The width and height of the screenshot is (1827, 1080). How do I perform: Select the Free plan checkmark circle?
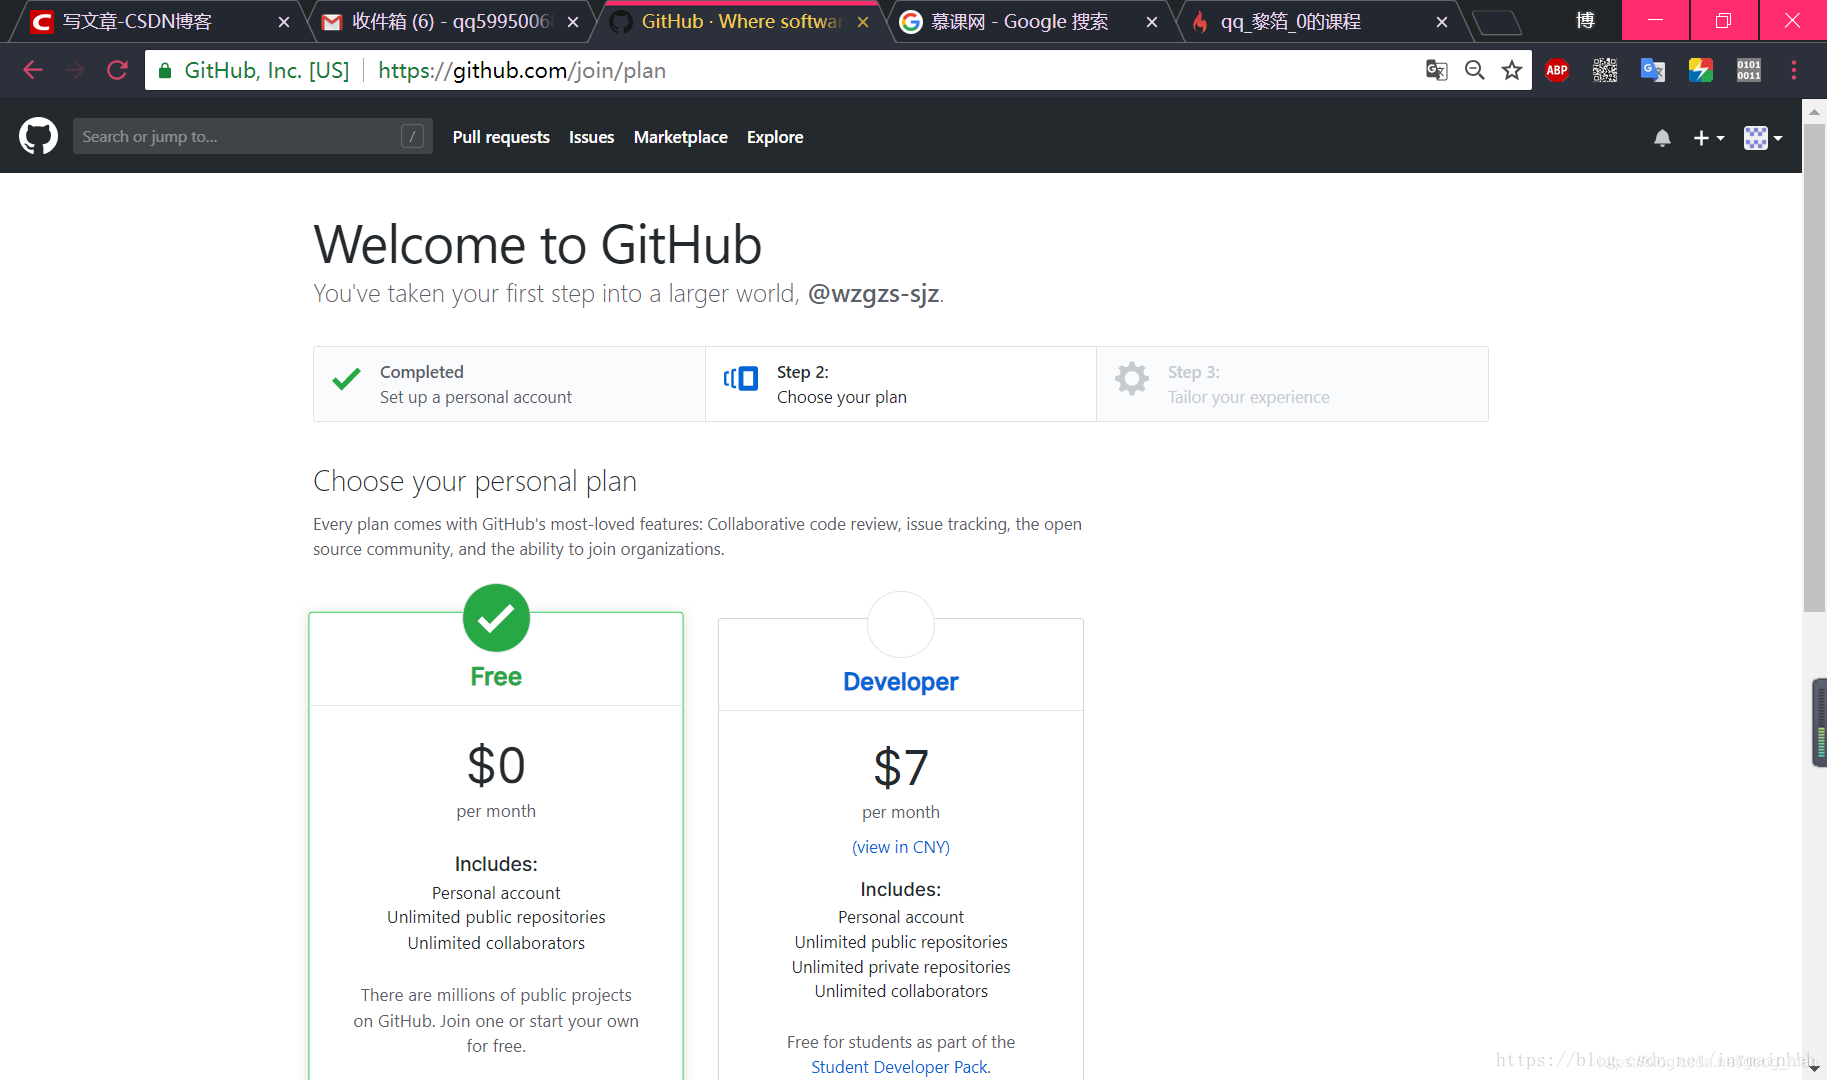[x=496, y=618]
